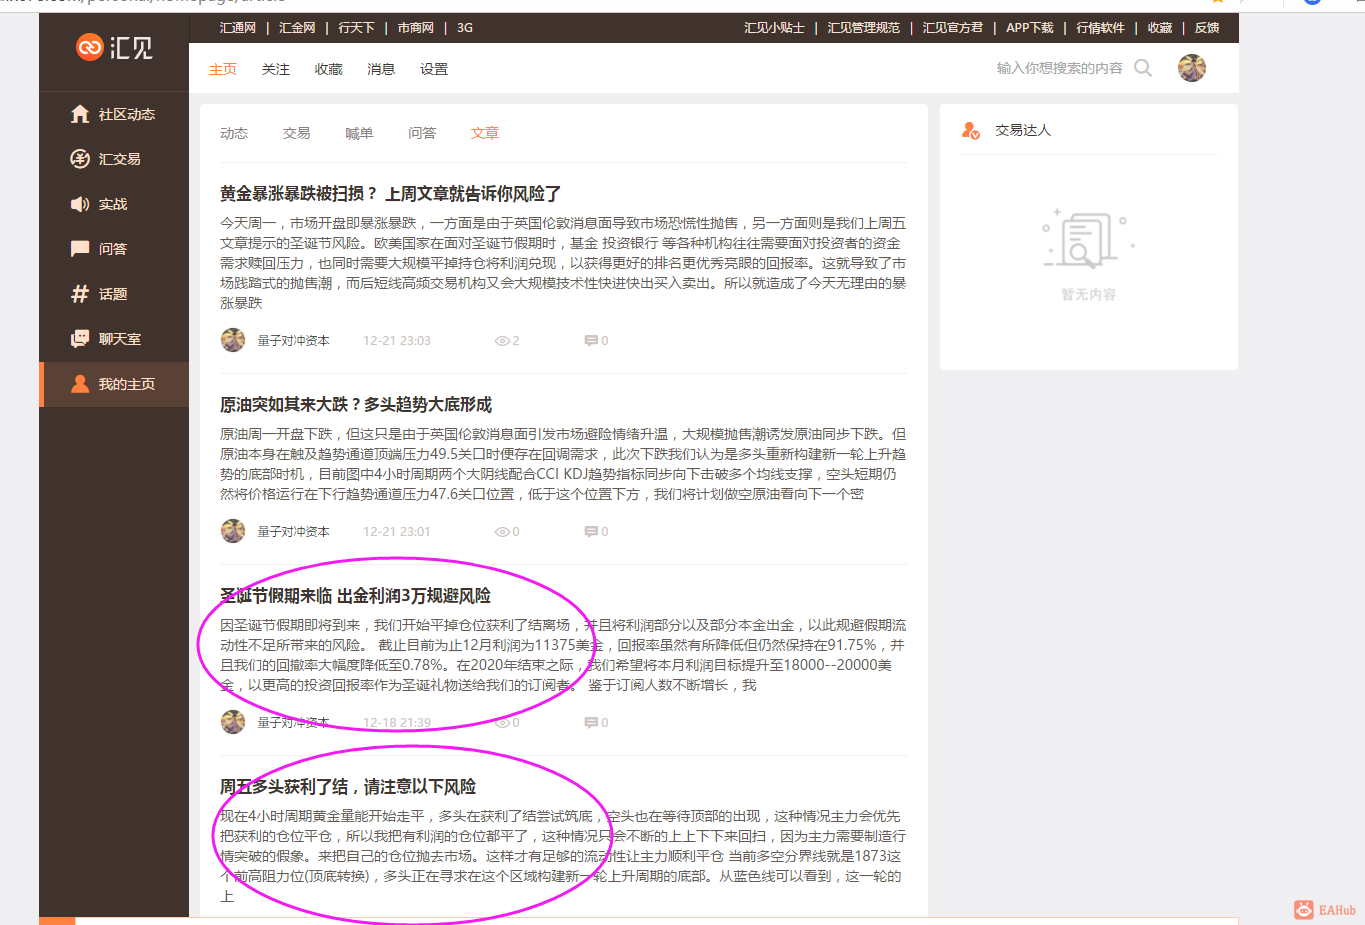Open the 聊天室 chatroom icon
Viewport: 1365px width, 925px height.
point(80,338)
